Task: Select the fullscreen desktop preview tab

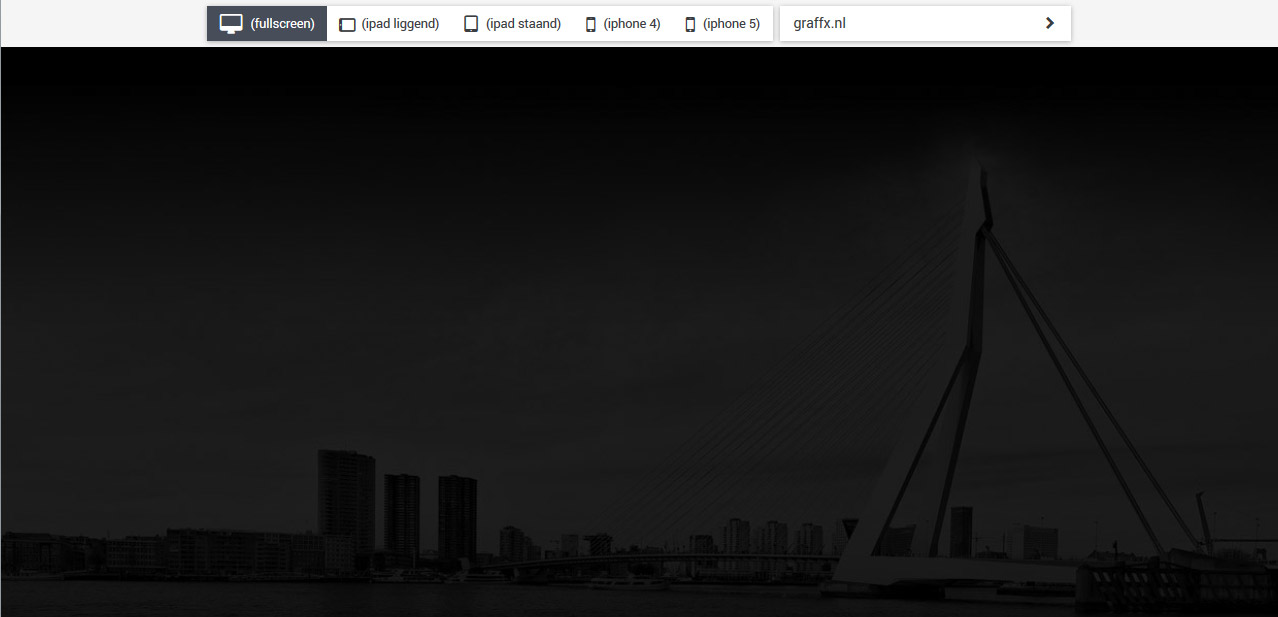Action: click(x=267, y=24)
